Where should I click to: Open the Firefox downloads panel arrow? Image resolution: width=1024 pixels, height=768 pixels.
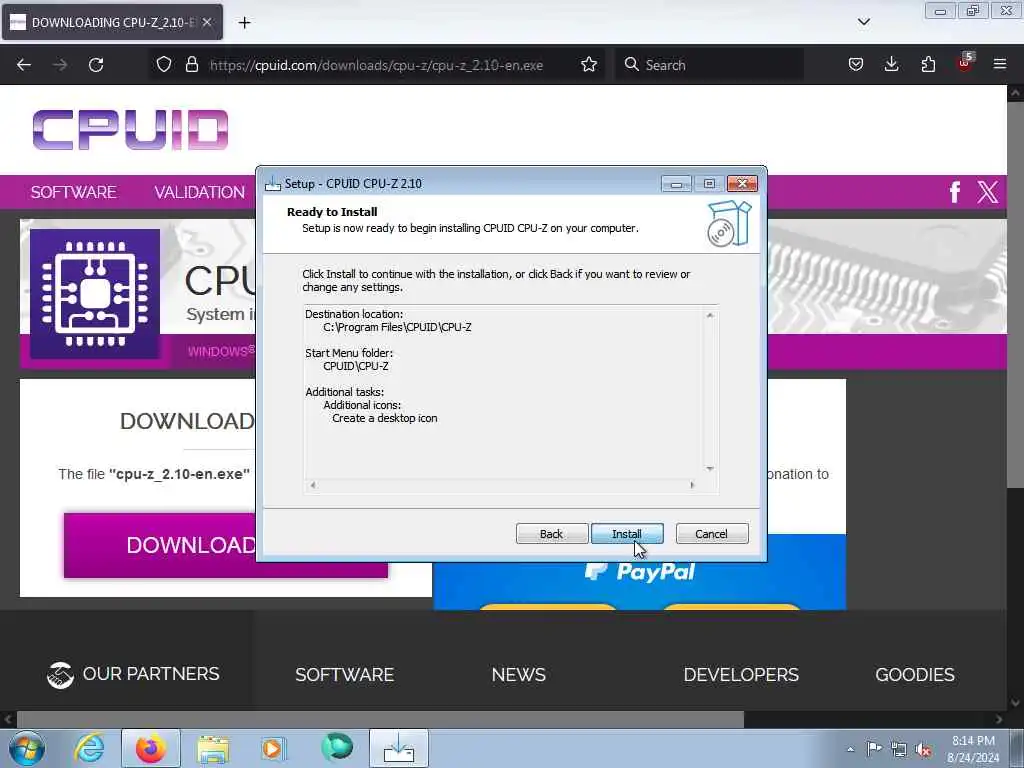coord(891,65)
